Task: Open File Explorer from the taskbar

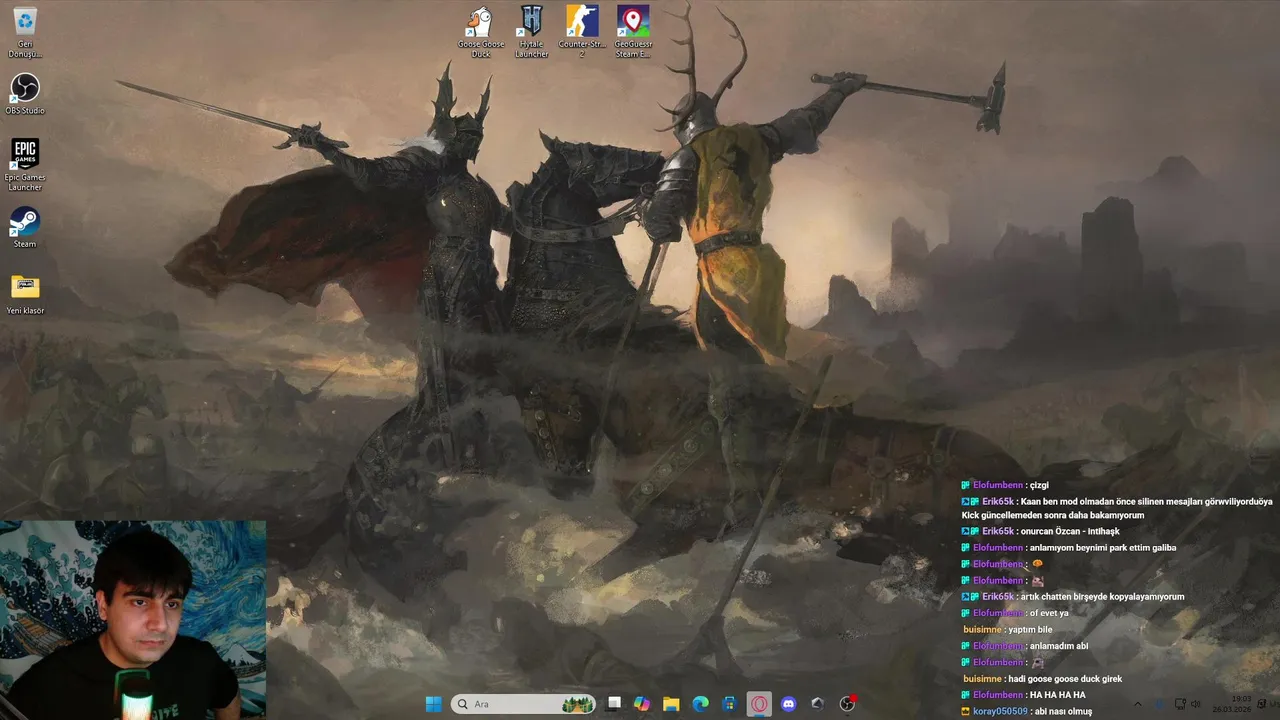Action: (671, 704)
